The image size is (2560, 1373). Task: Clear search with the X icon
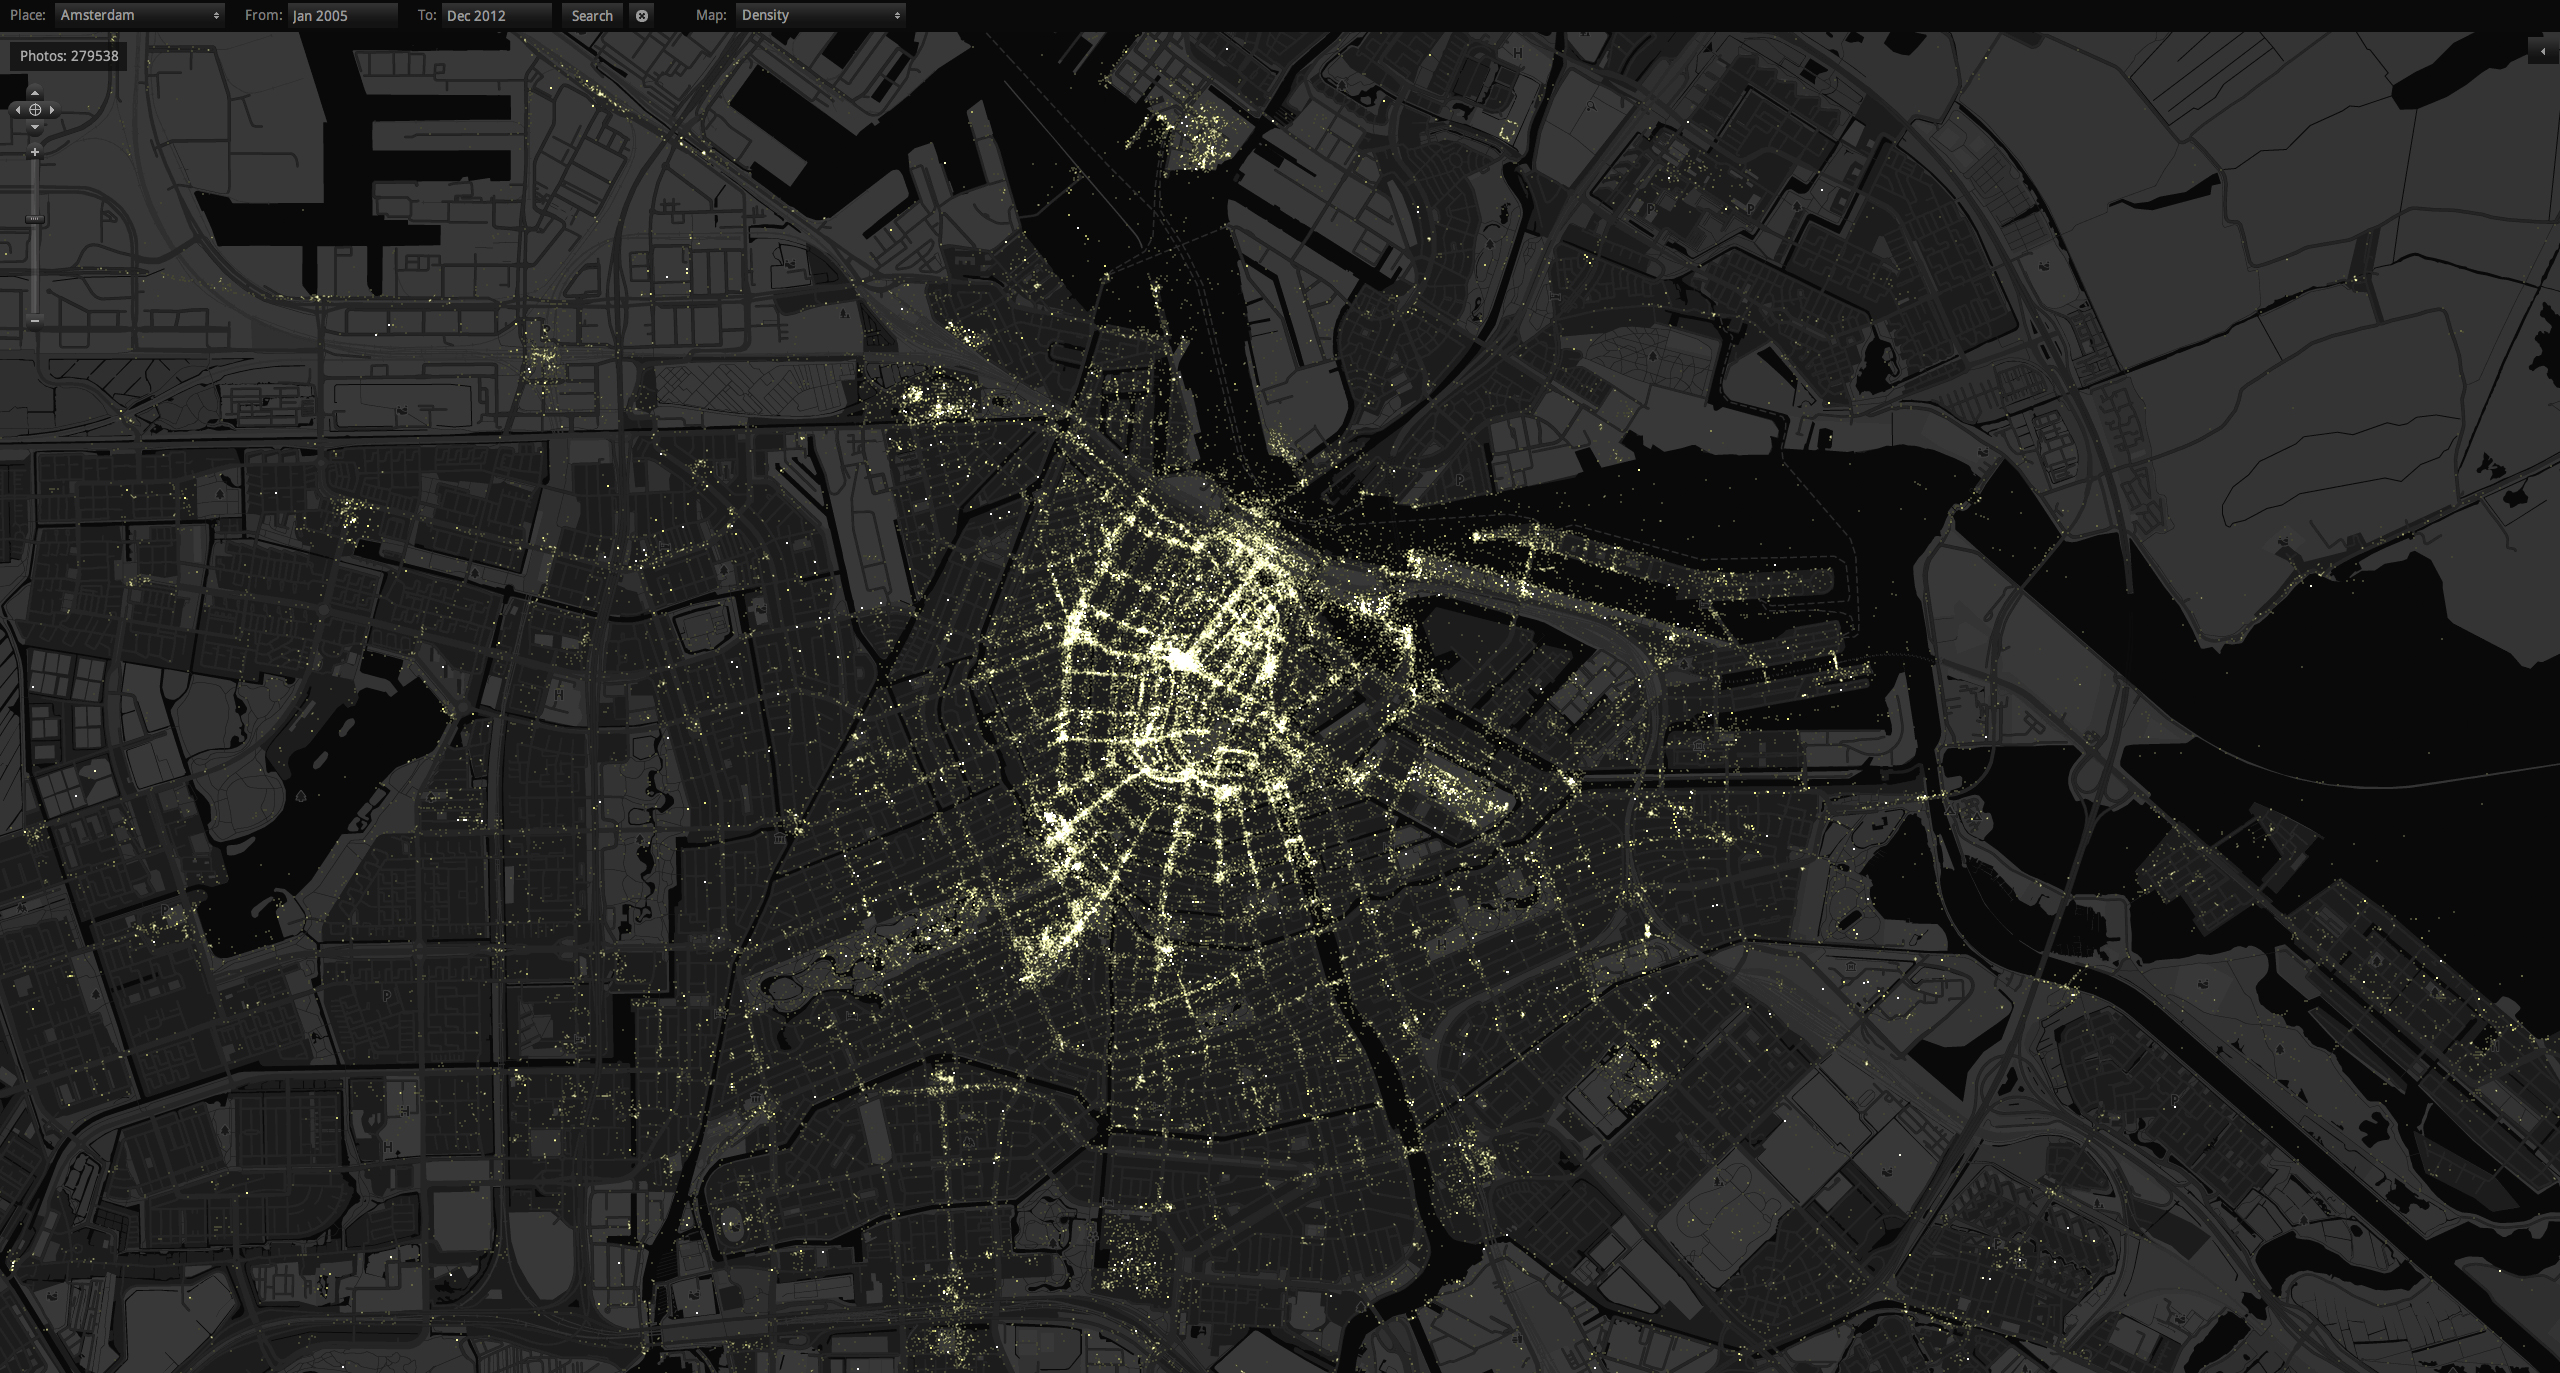(642, 15)
